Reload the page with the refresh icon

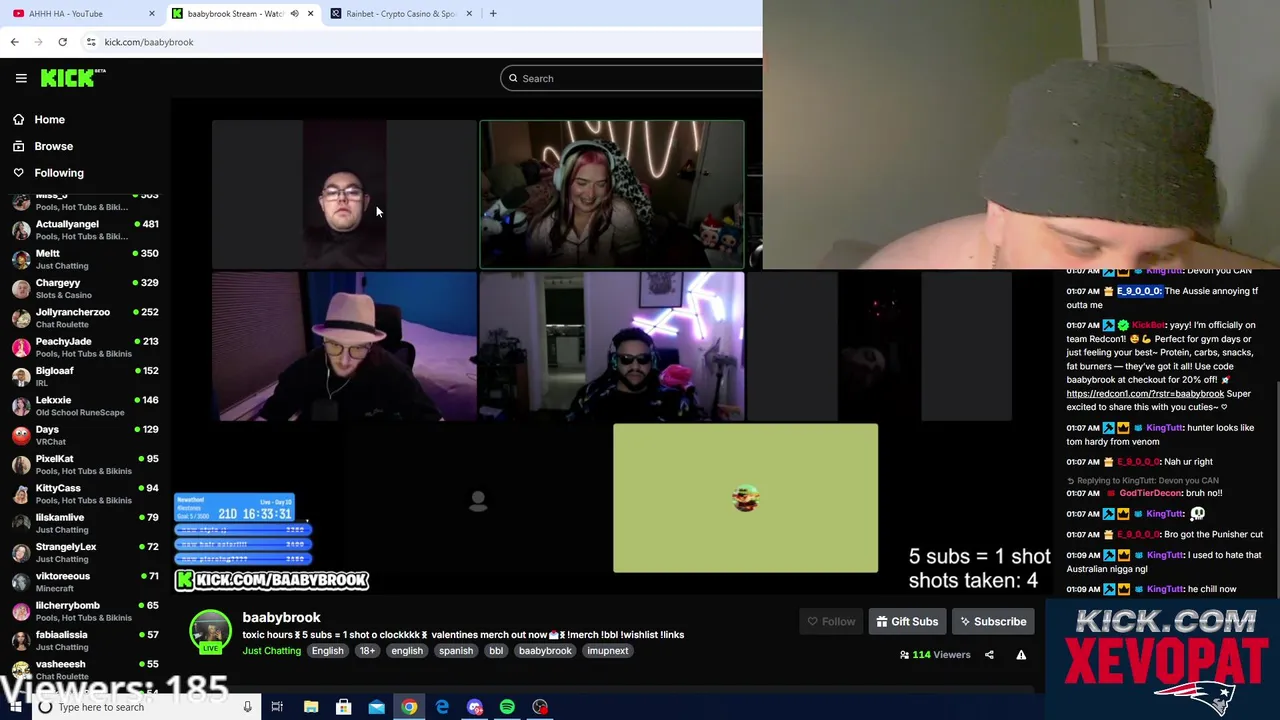[62, 42]
